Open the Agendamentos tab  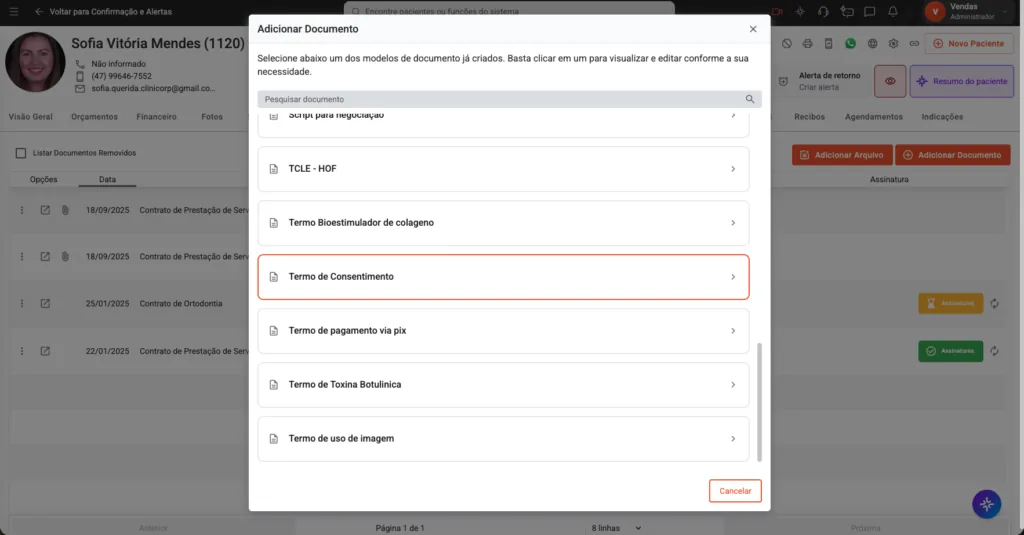tap(874, 117)
